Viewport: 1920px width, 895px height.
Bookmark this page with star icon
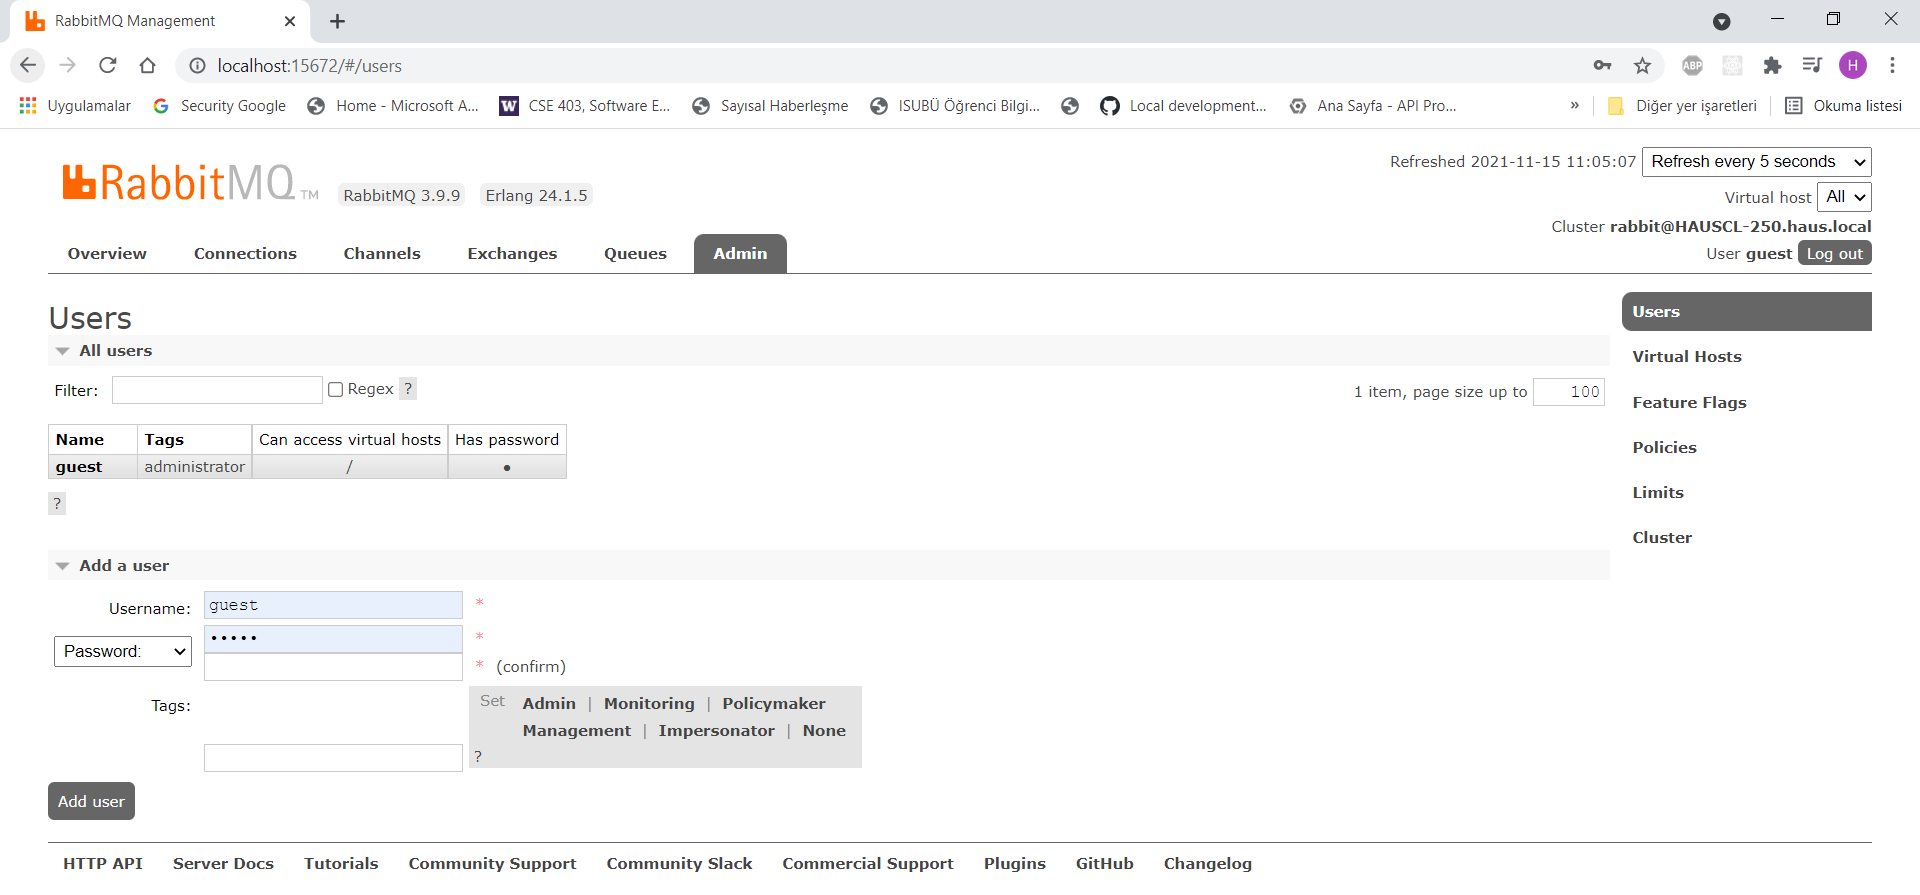pyautogui.click(x=1642, y=66)
